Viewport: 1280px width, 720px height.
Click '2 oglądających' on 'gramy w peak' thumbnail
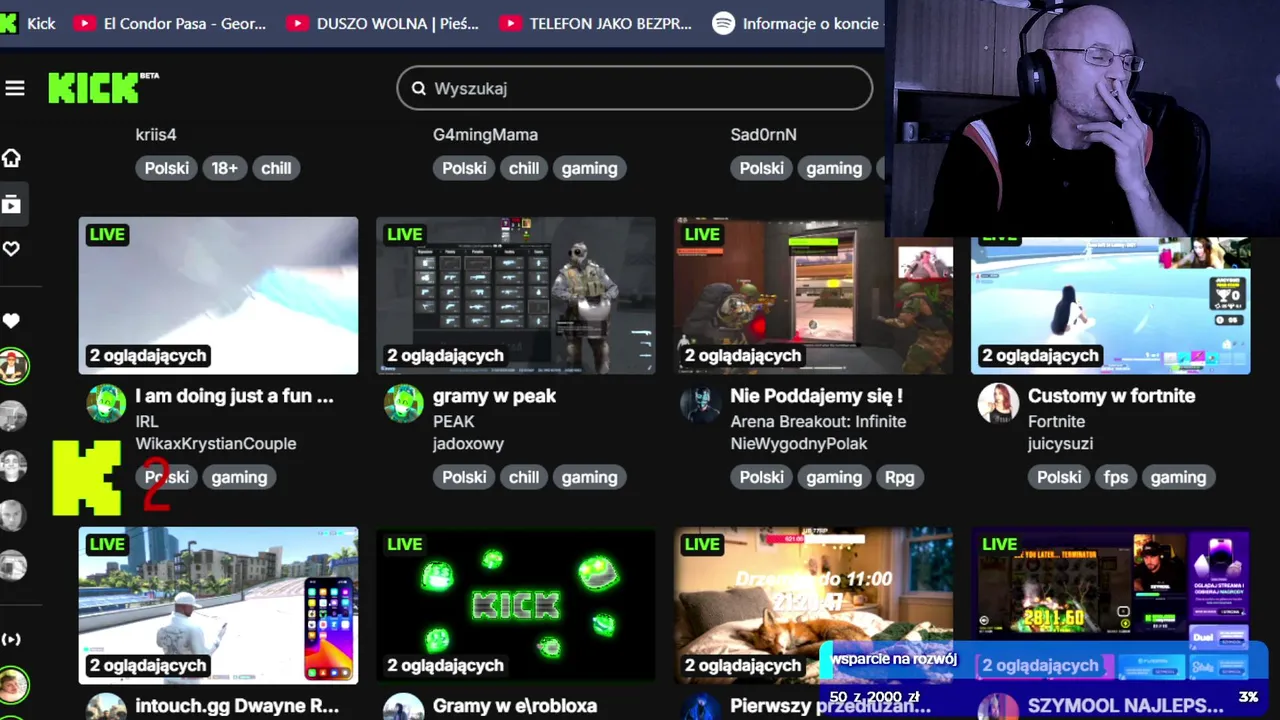click(x=445, y=355)
